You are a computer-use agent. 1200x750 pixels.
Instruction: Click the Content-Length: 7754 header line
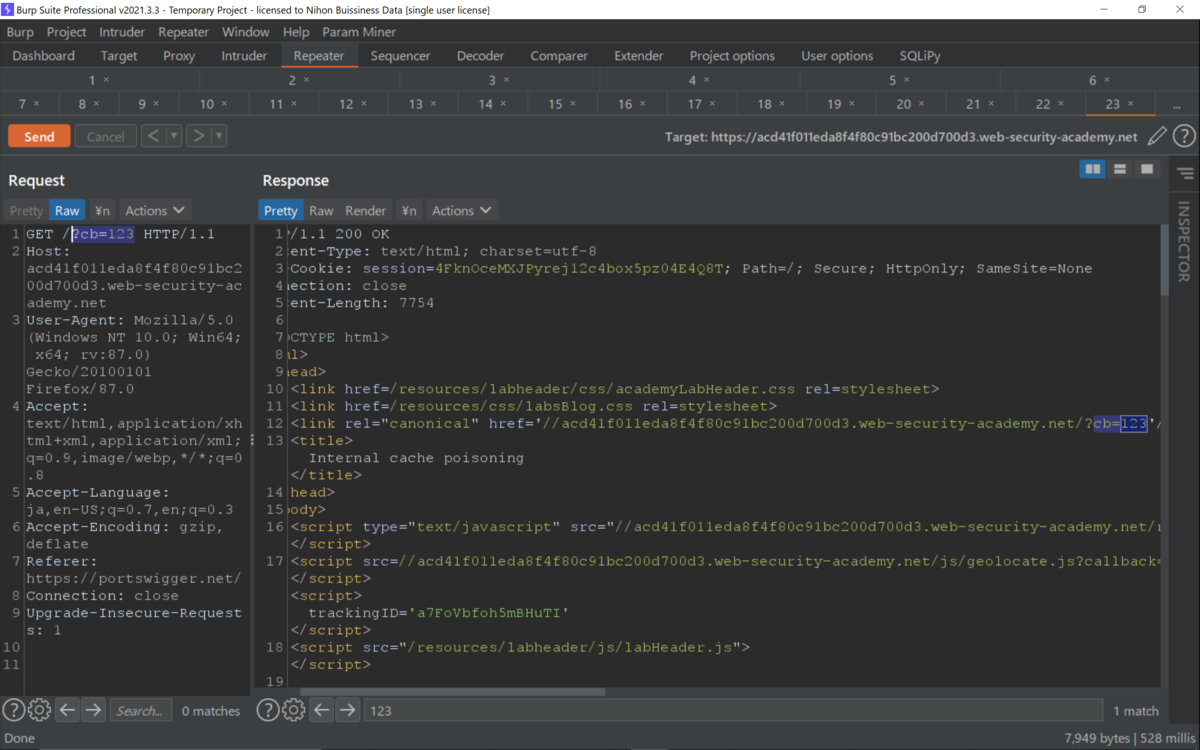pos(362,303)
